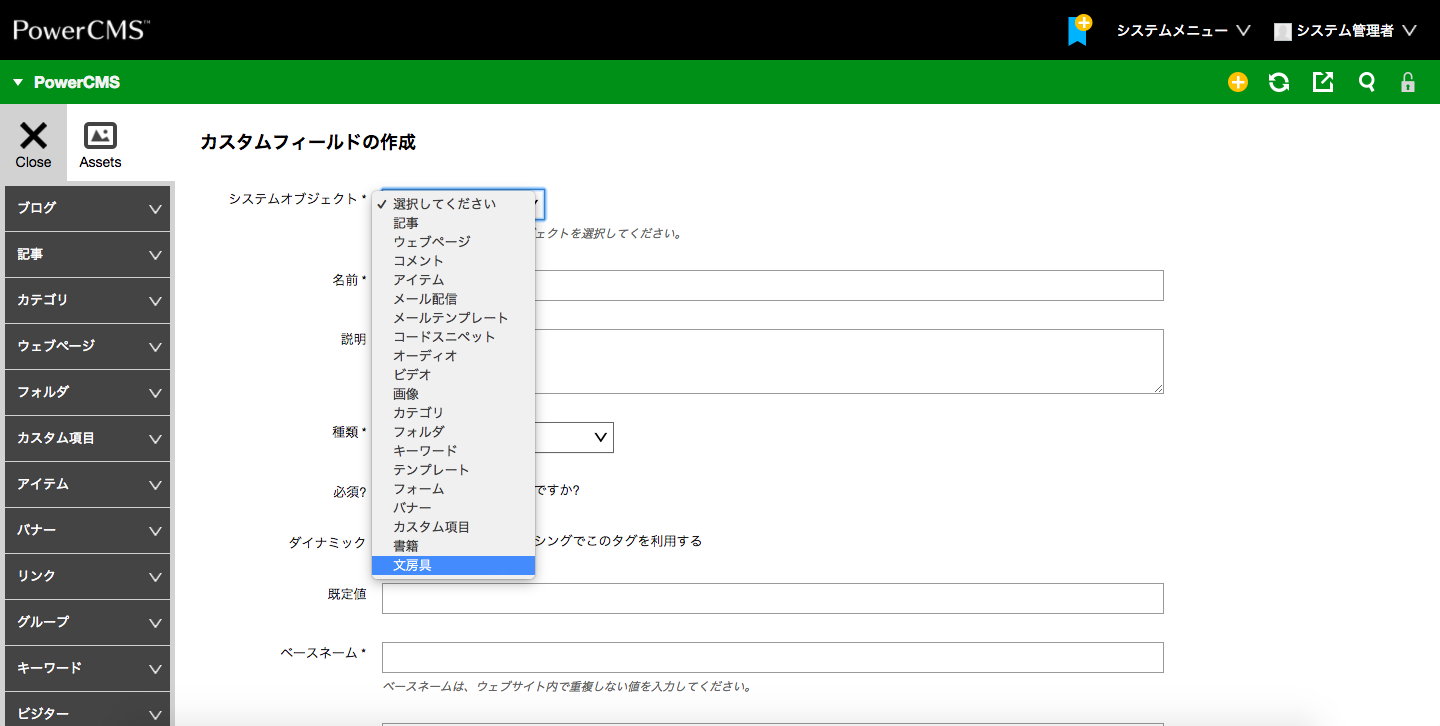
Task: Select メール配信 from the object list
Action: 453,299
